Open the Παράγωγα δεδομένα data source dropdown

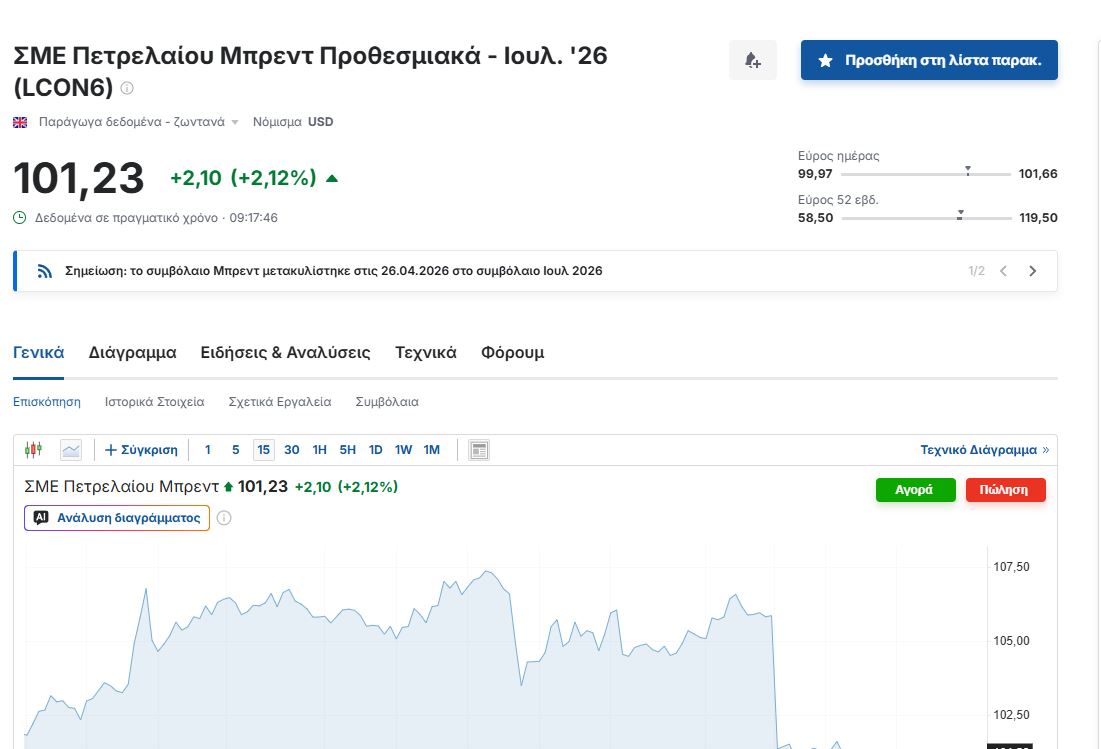[138, 122]
